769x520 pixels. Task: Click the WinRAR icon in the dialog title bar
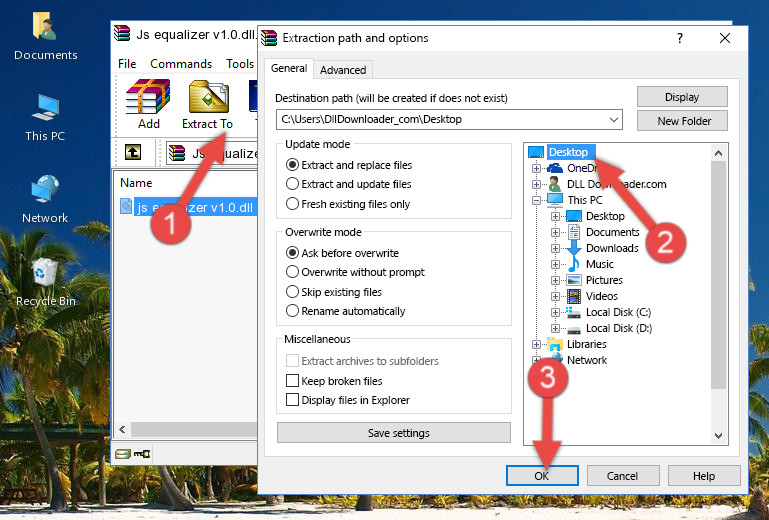269,38
